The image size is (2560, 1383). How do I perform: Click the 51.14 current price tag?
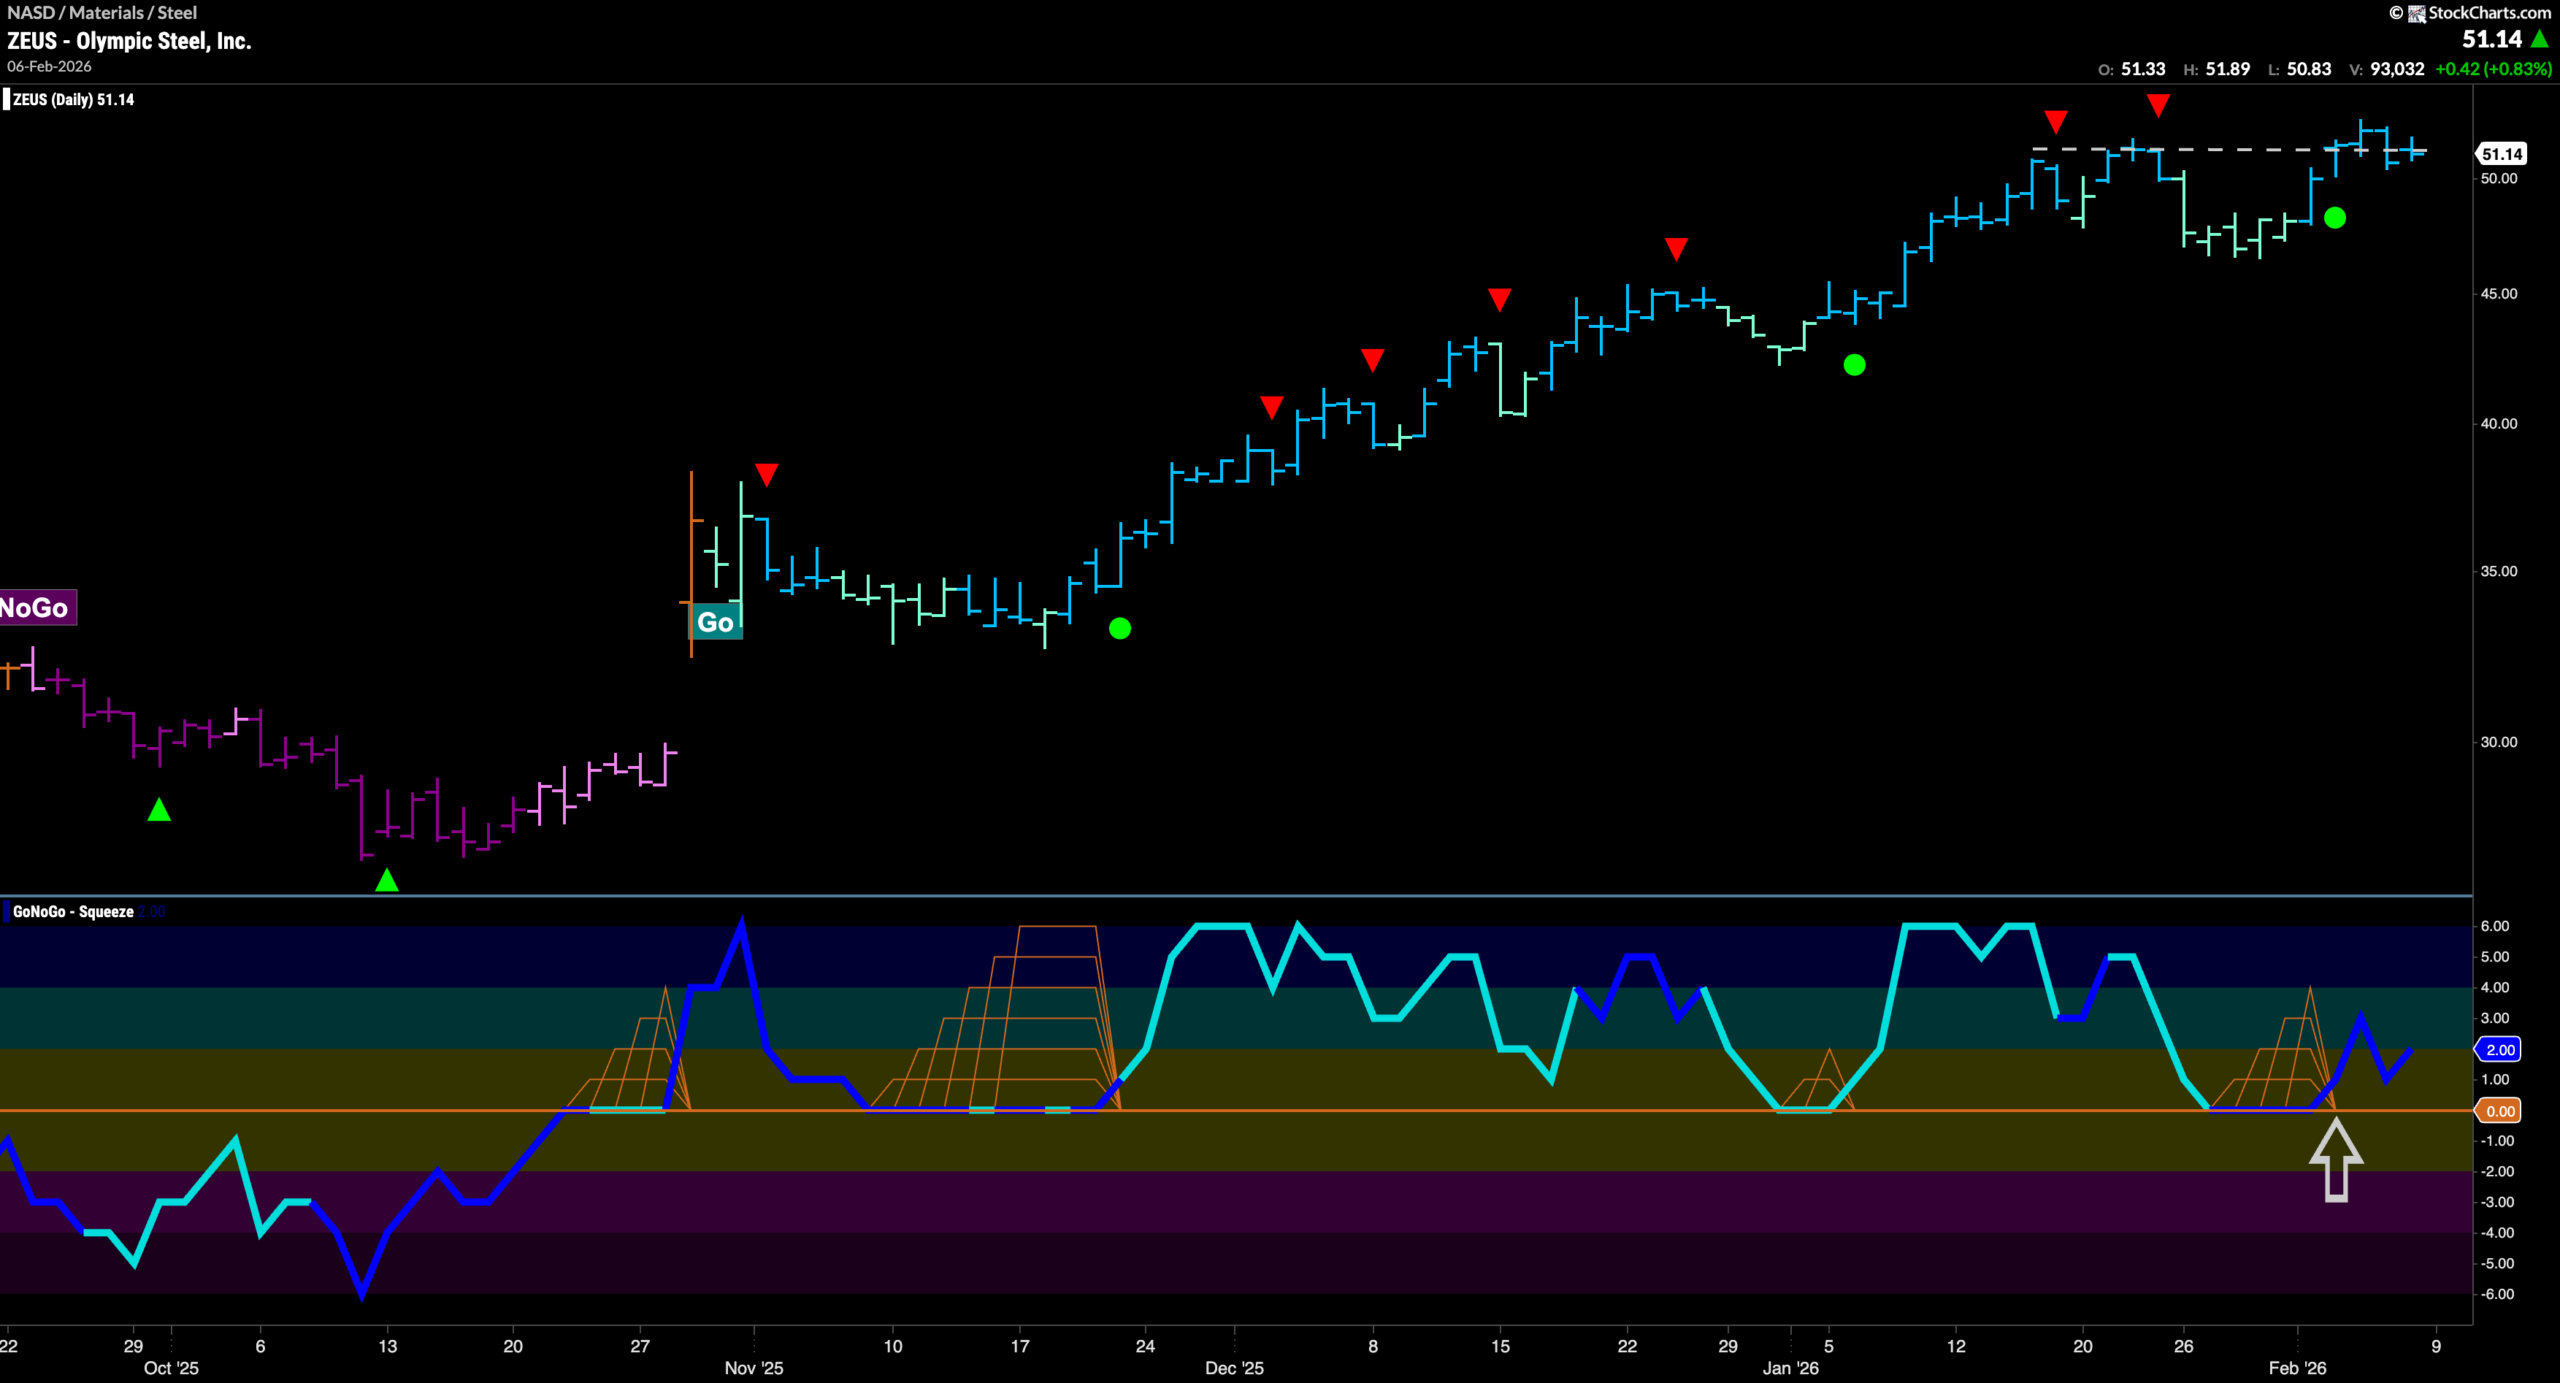[2502, 154]
